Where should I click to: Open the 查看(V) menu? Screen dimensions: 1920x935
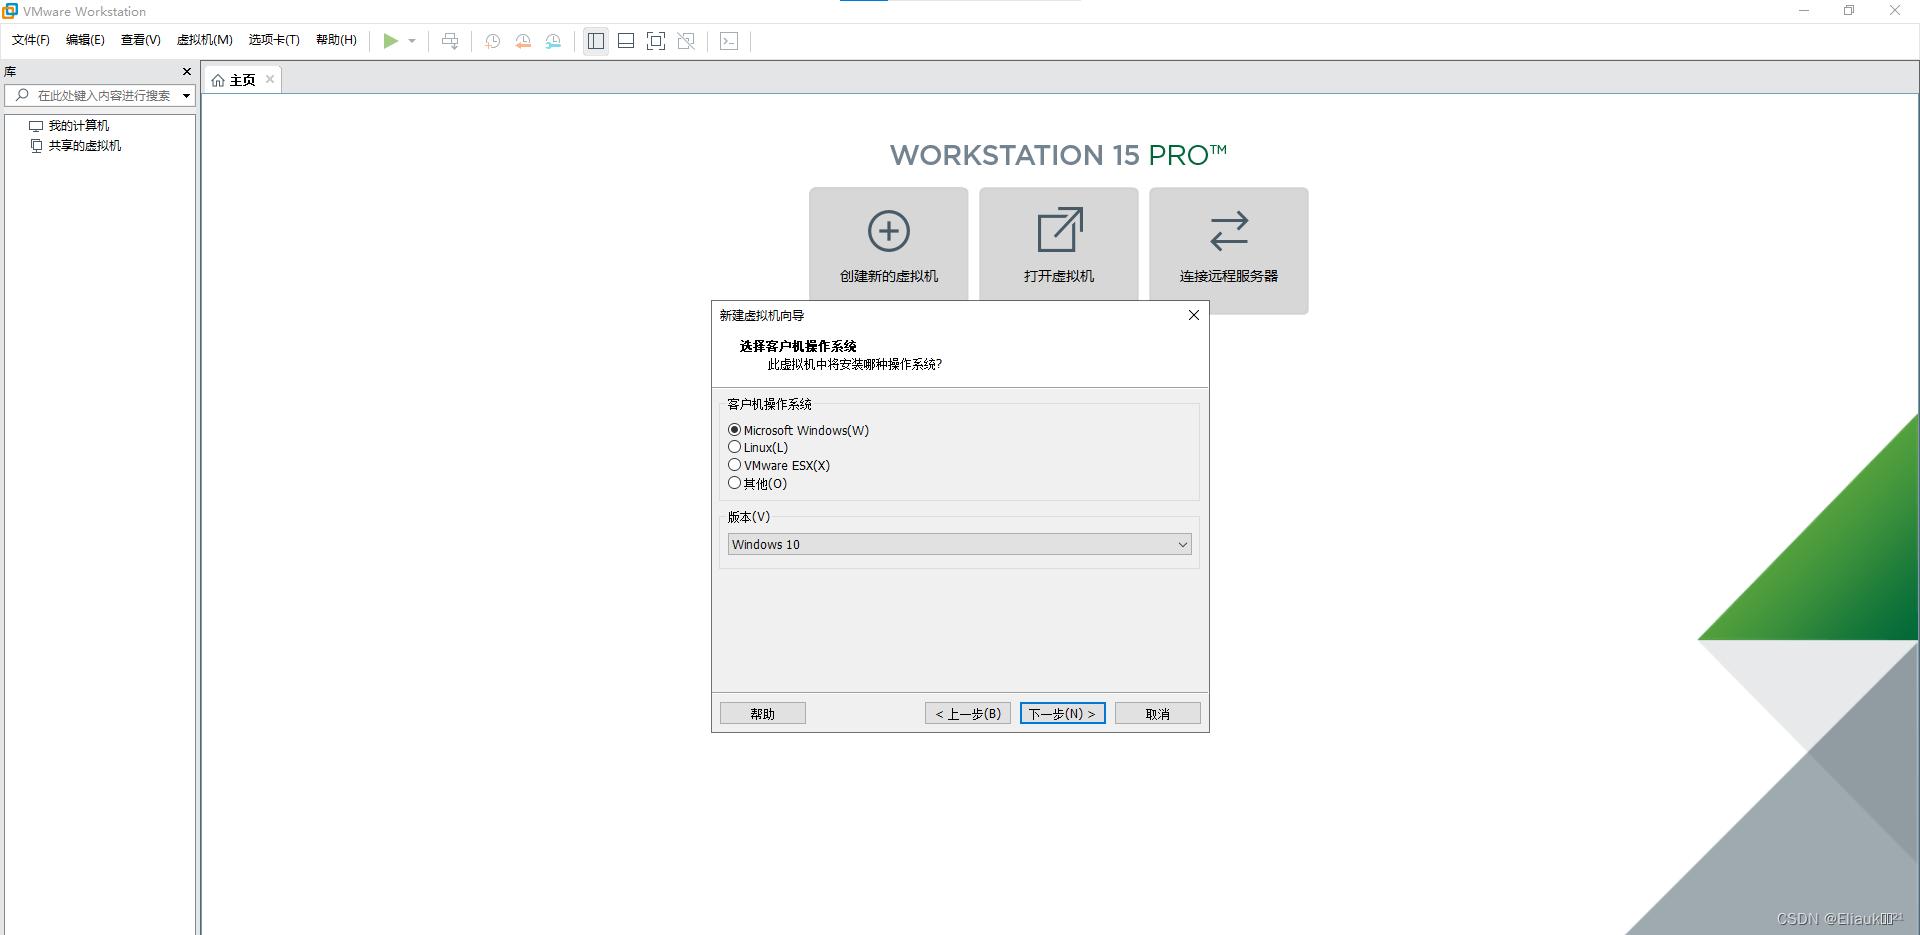point(141,40)
